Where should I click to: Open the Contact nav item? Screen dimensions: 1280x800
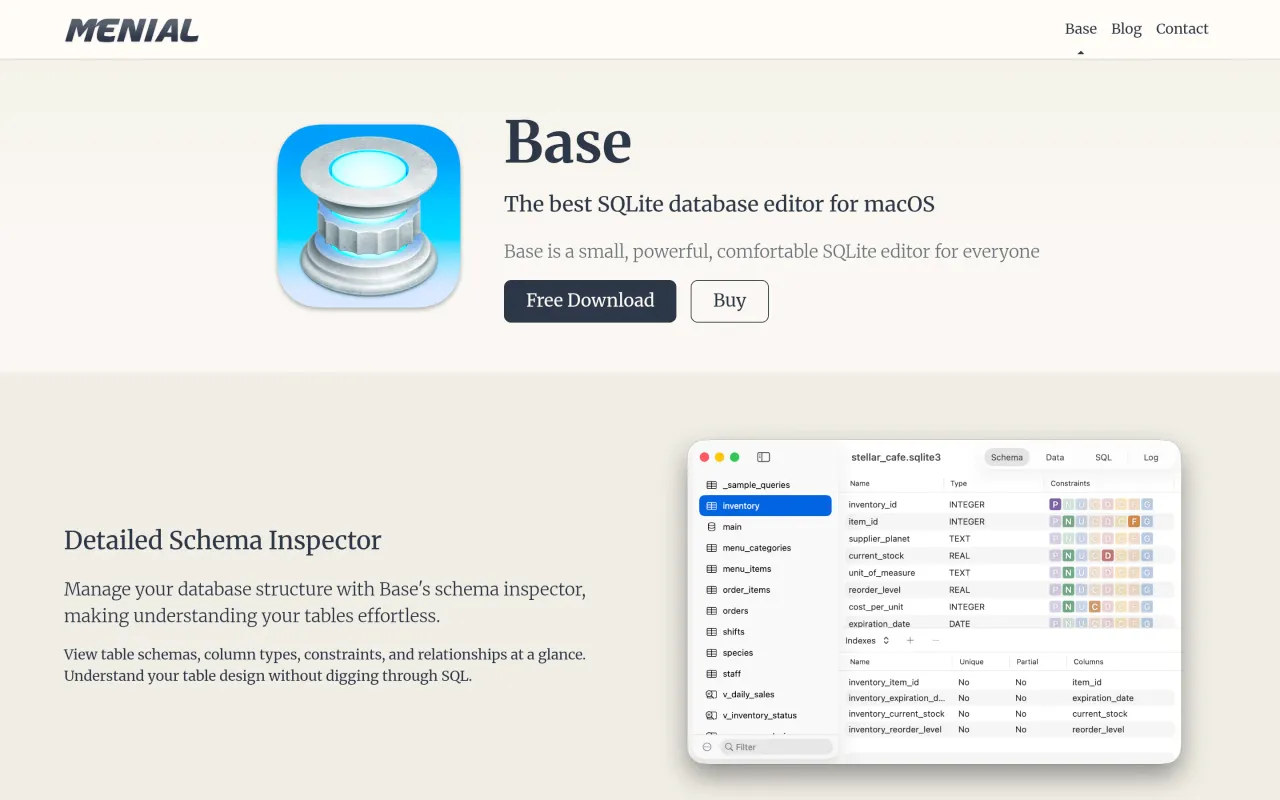[1182, 29]
